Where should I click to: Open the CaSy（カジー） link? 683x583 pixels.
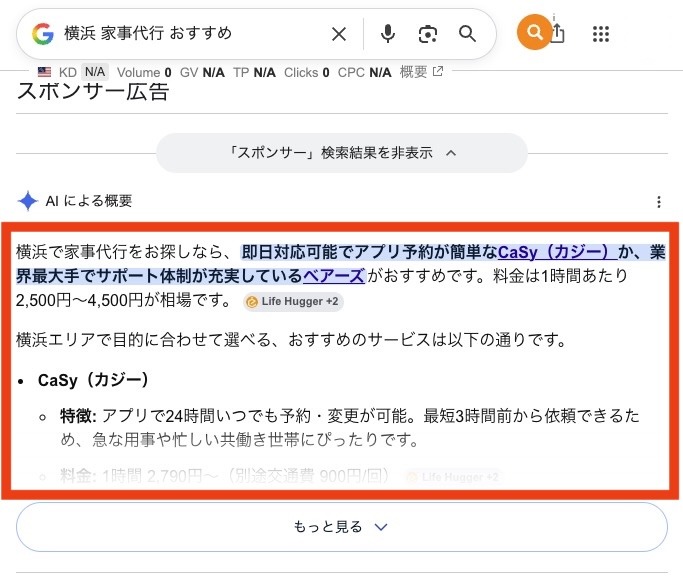point(557,252)
